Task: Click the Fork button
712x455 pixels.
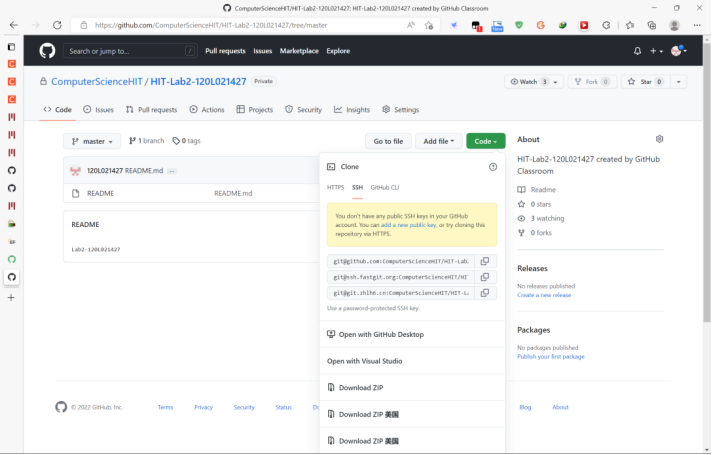Action: (592, 82)
